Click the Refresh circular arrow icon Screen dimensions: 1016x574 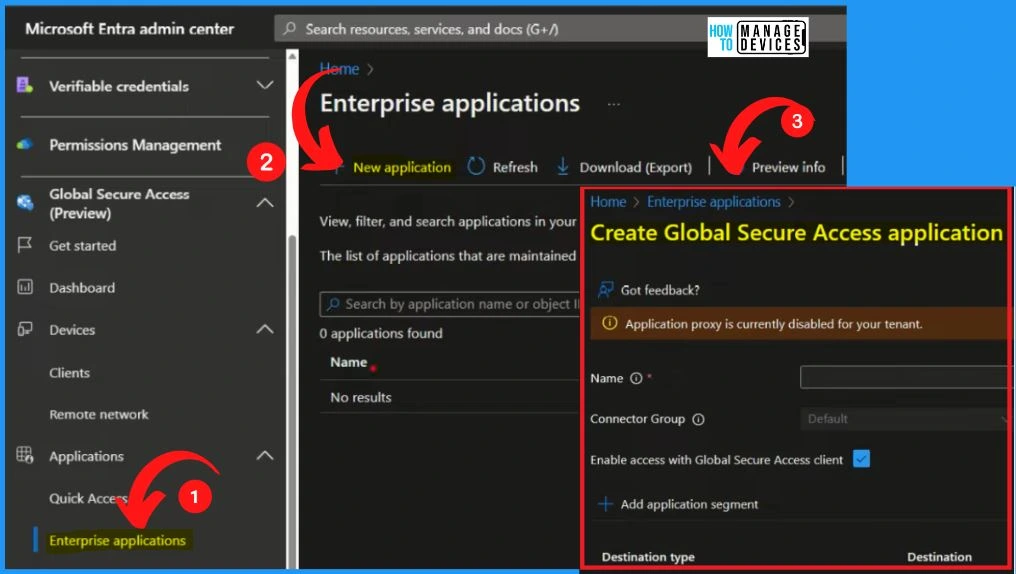(x=476, y=166)
